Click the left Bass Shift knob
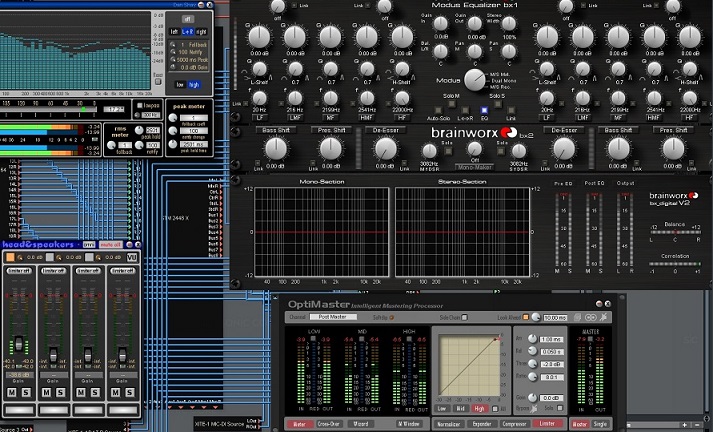The height and width of the screenshot is (432, 713). (276, 149)
